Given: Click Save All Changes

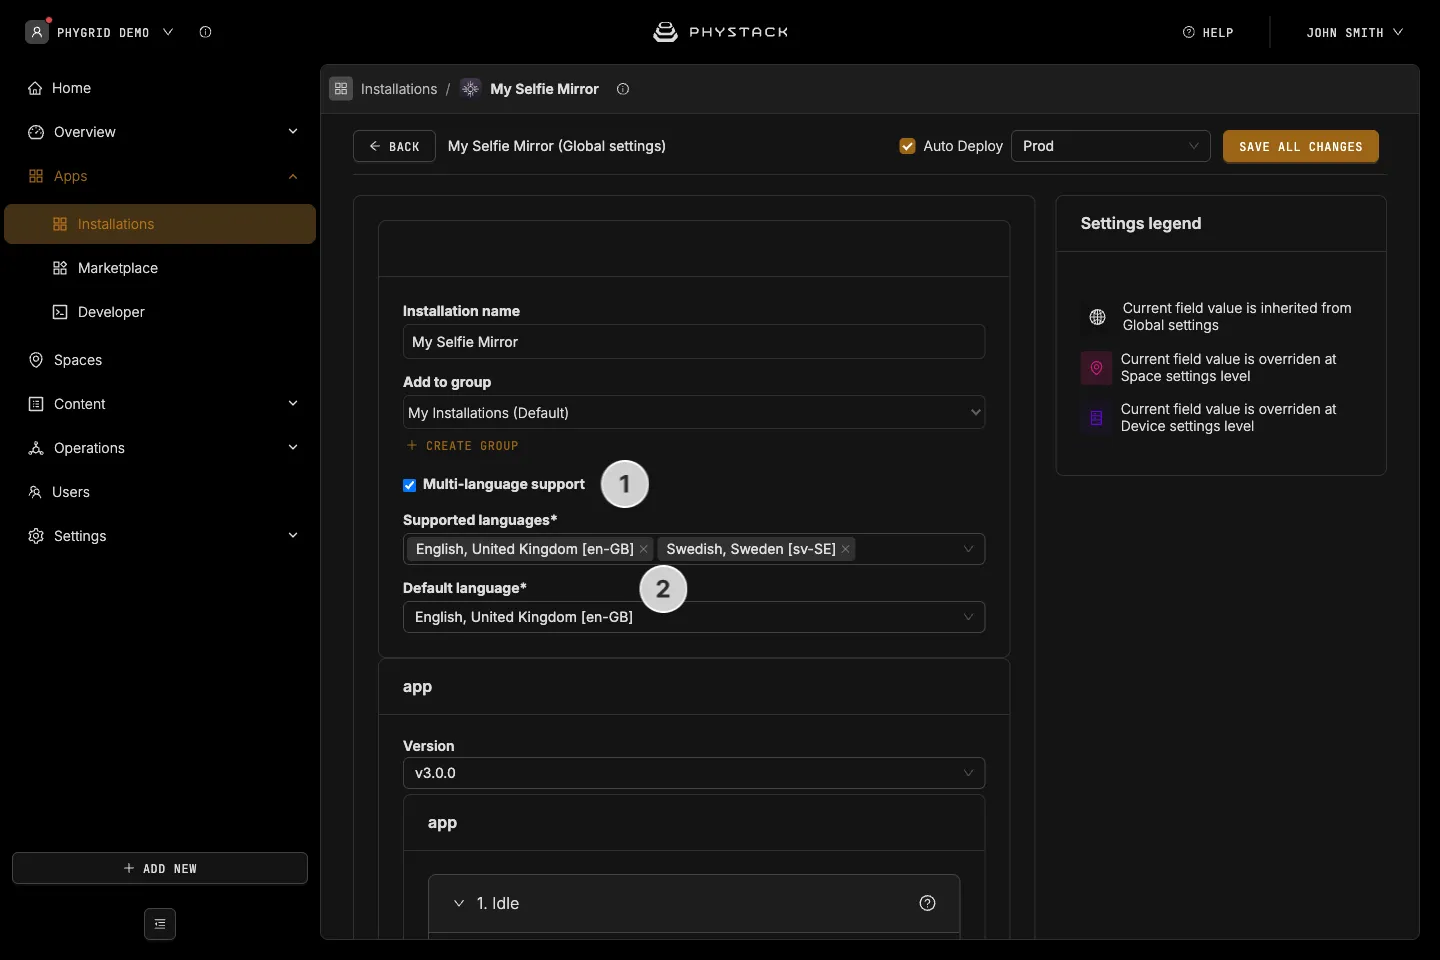Looking at the screenshot, I should (1301, 146).
